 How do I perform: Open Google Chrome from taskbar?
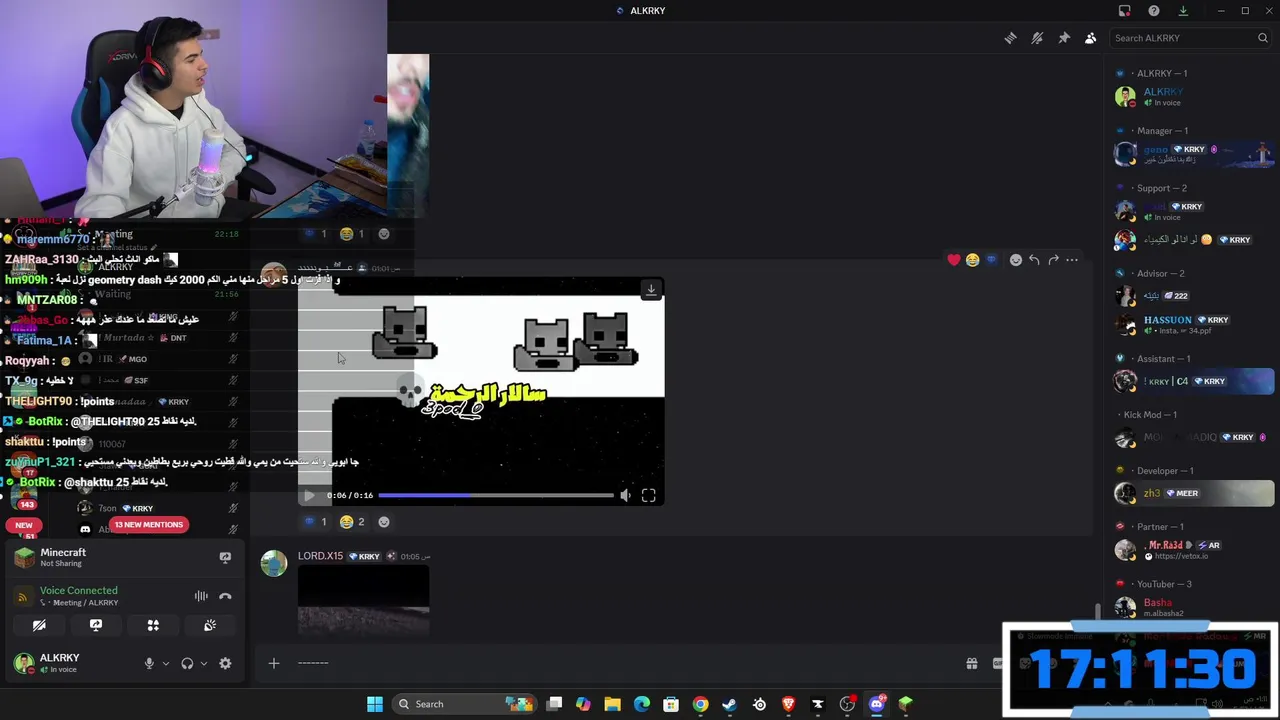(x=700, y=704)
